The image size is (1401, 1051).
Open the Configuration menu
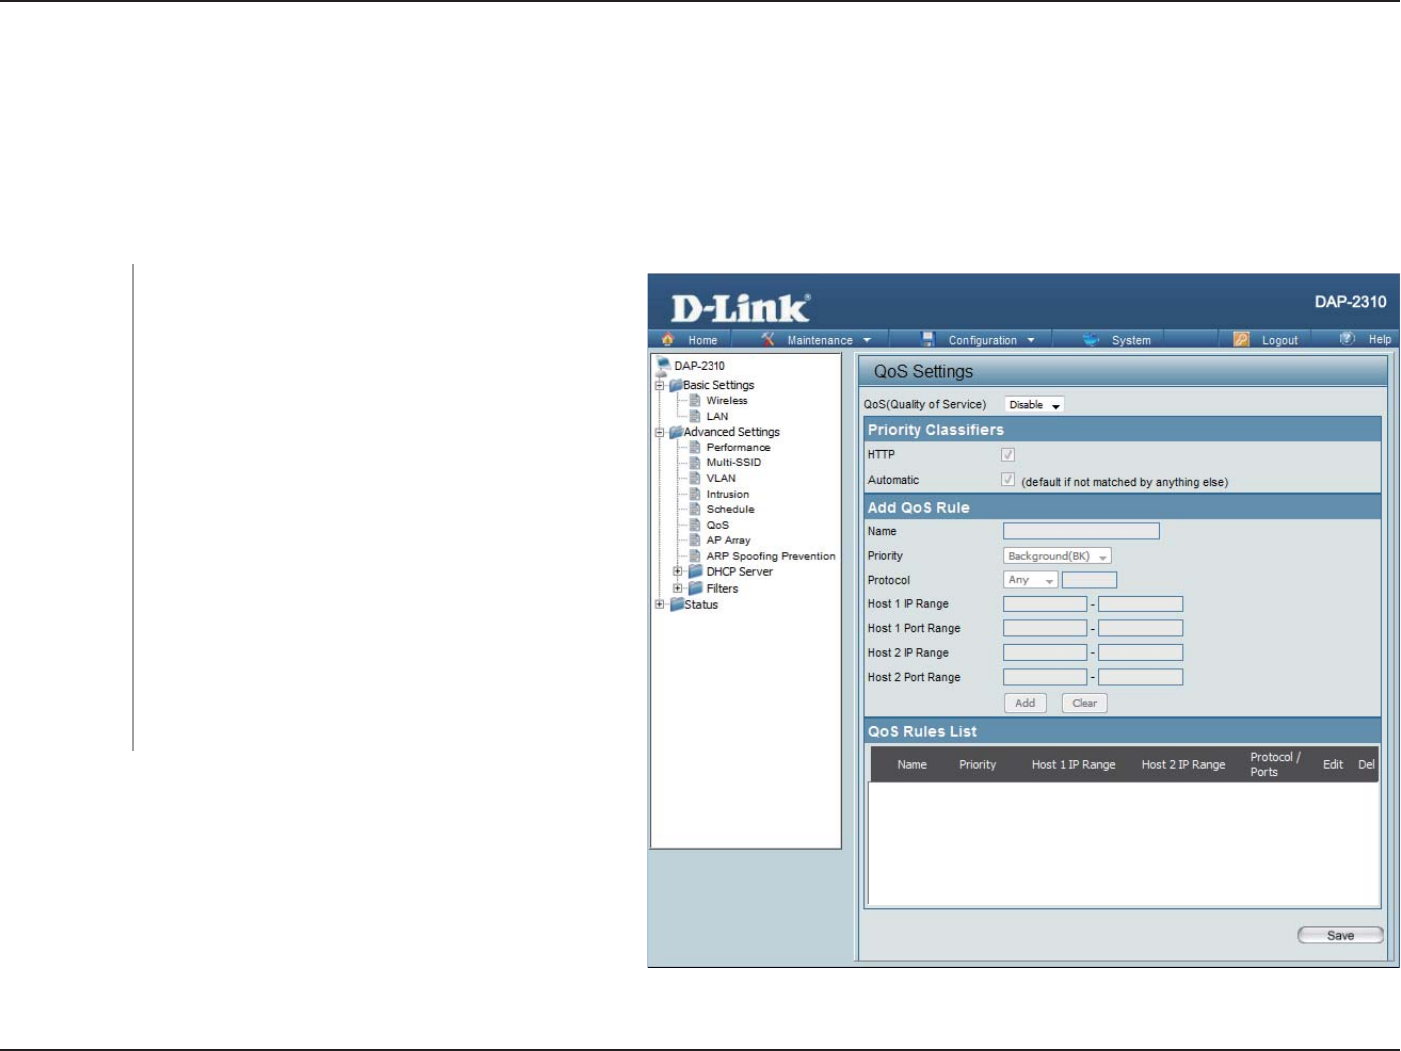pyautogui.click(x=982, y=340)
